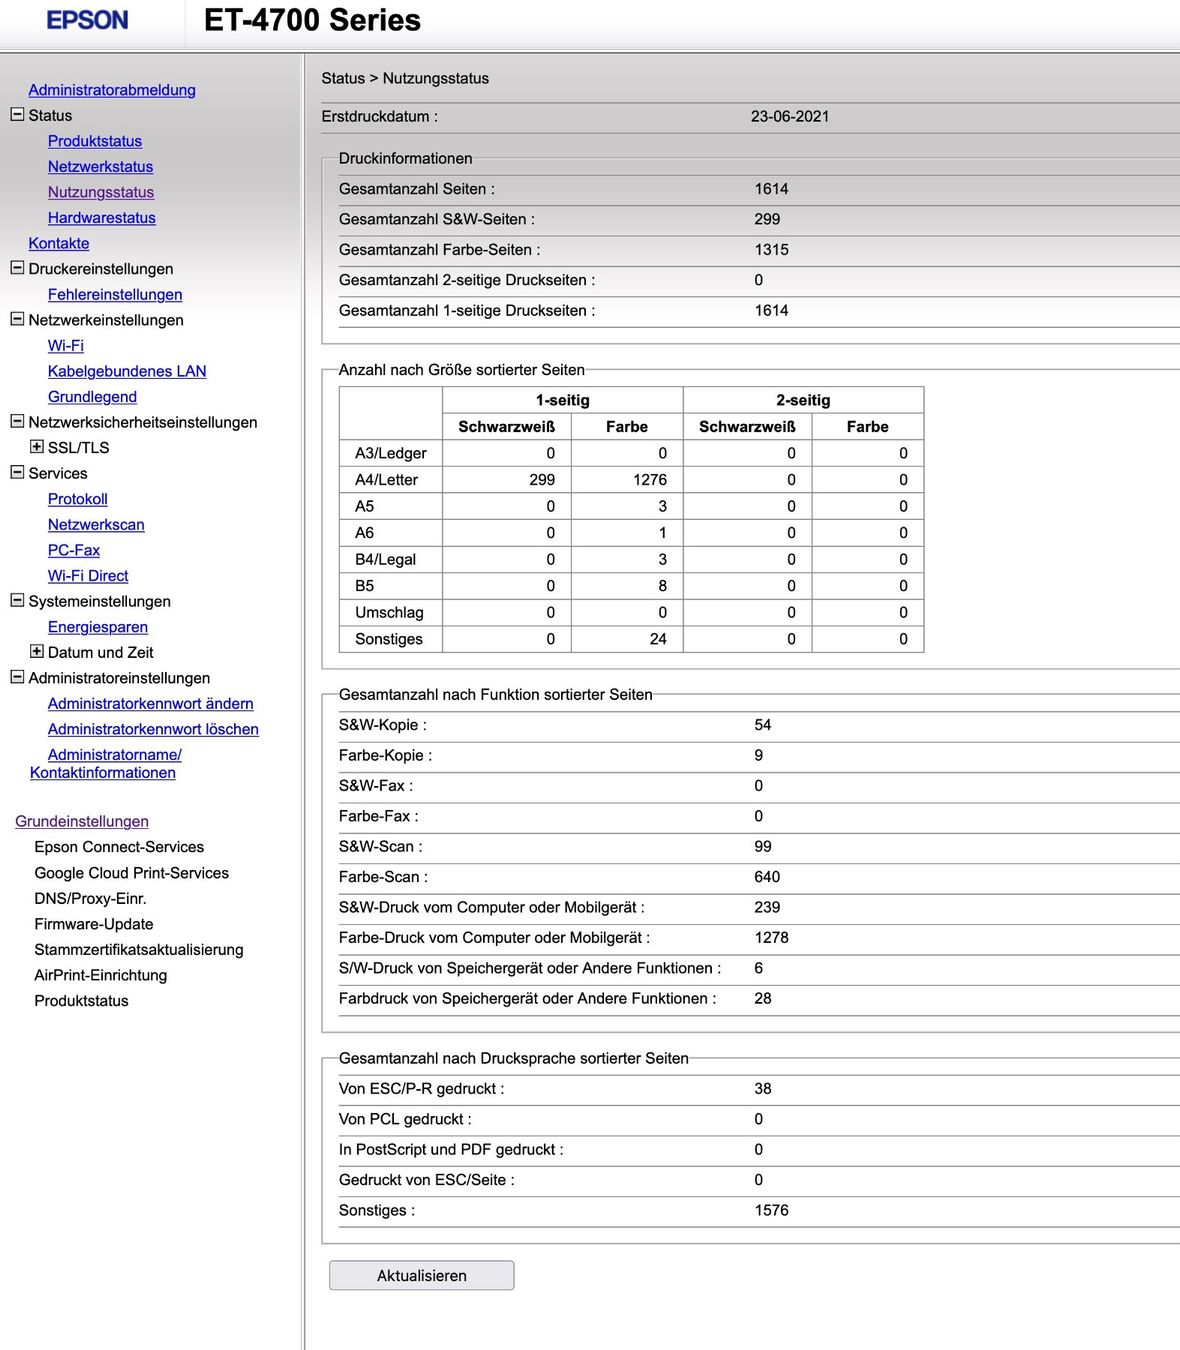
Task: Collapse the Status section
Action: point(17,115)
